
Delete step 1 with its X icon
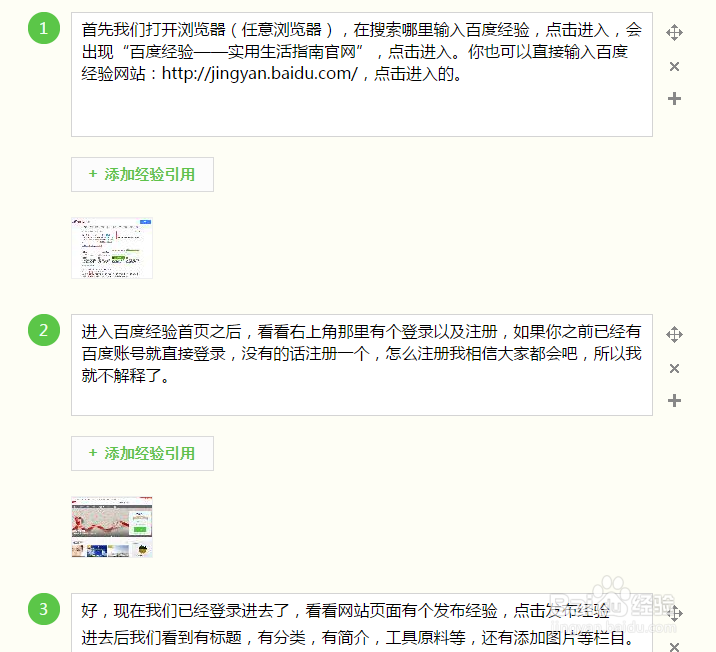[674, 67]
